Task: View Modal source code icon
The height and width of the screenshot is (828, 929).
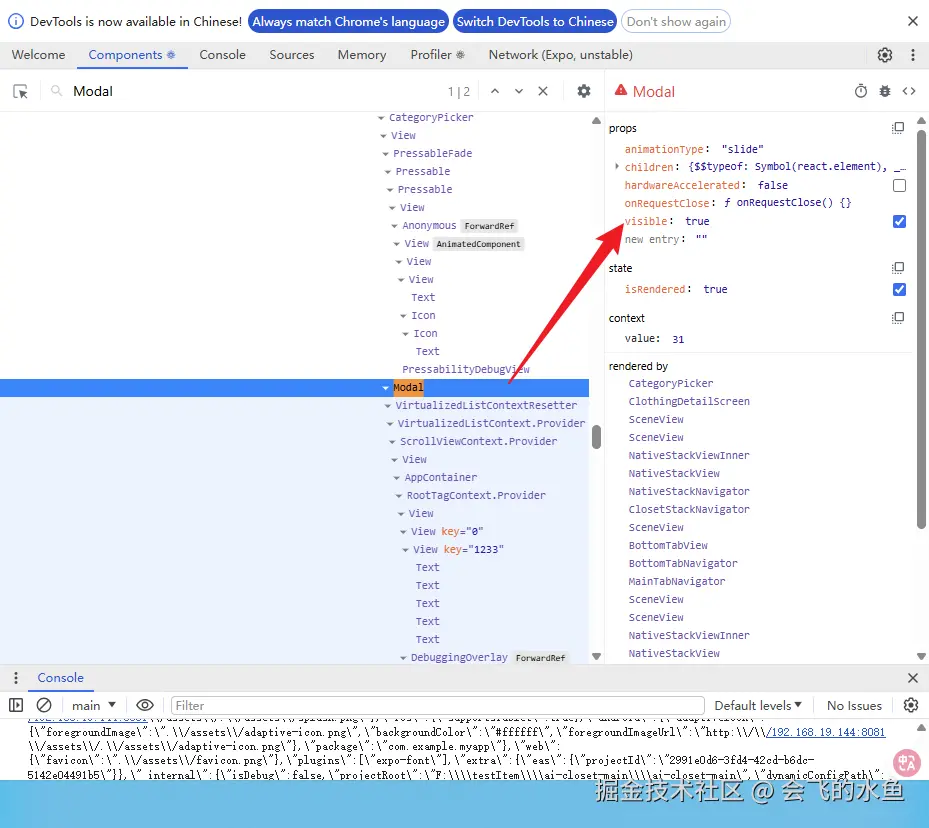Action: [x=909, y=91]
